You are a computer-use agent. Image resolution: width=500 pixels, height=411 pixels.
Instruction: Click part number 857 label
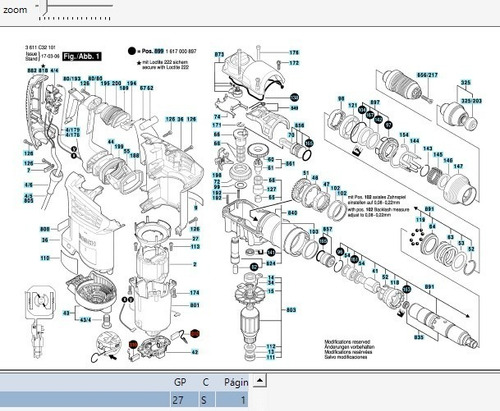tap(328, 229)
